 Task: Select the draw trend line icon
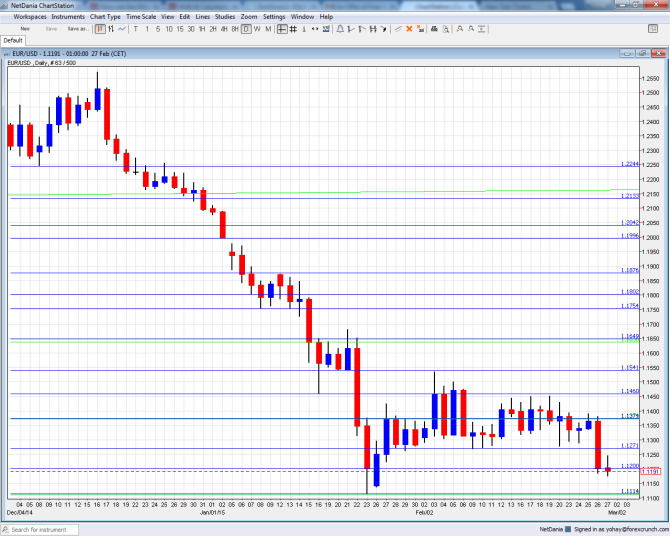tap(398, 29)
